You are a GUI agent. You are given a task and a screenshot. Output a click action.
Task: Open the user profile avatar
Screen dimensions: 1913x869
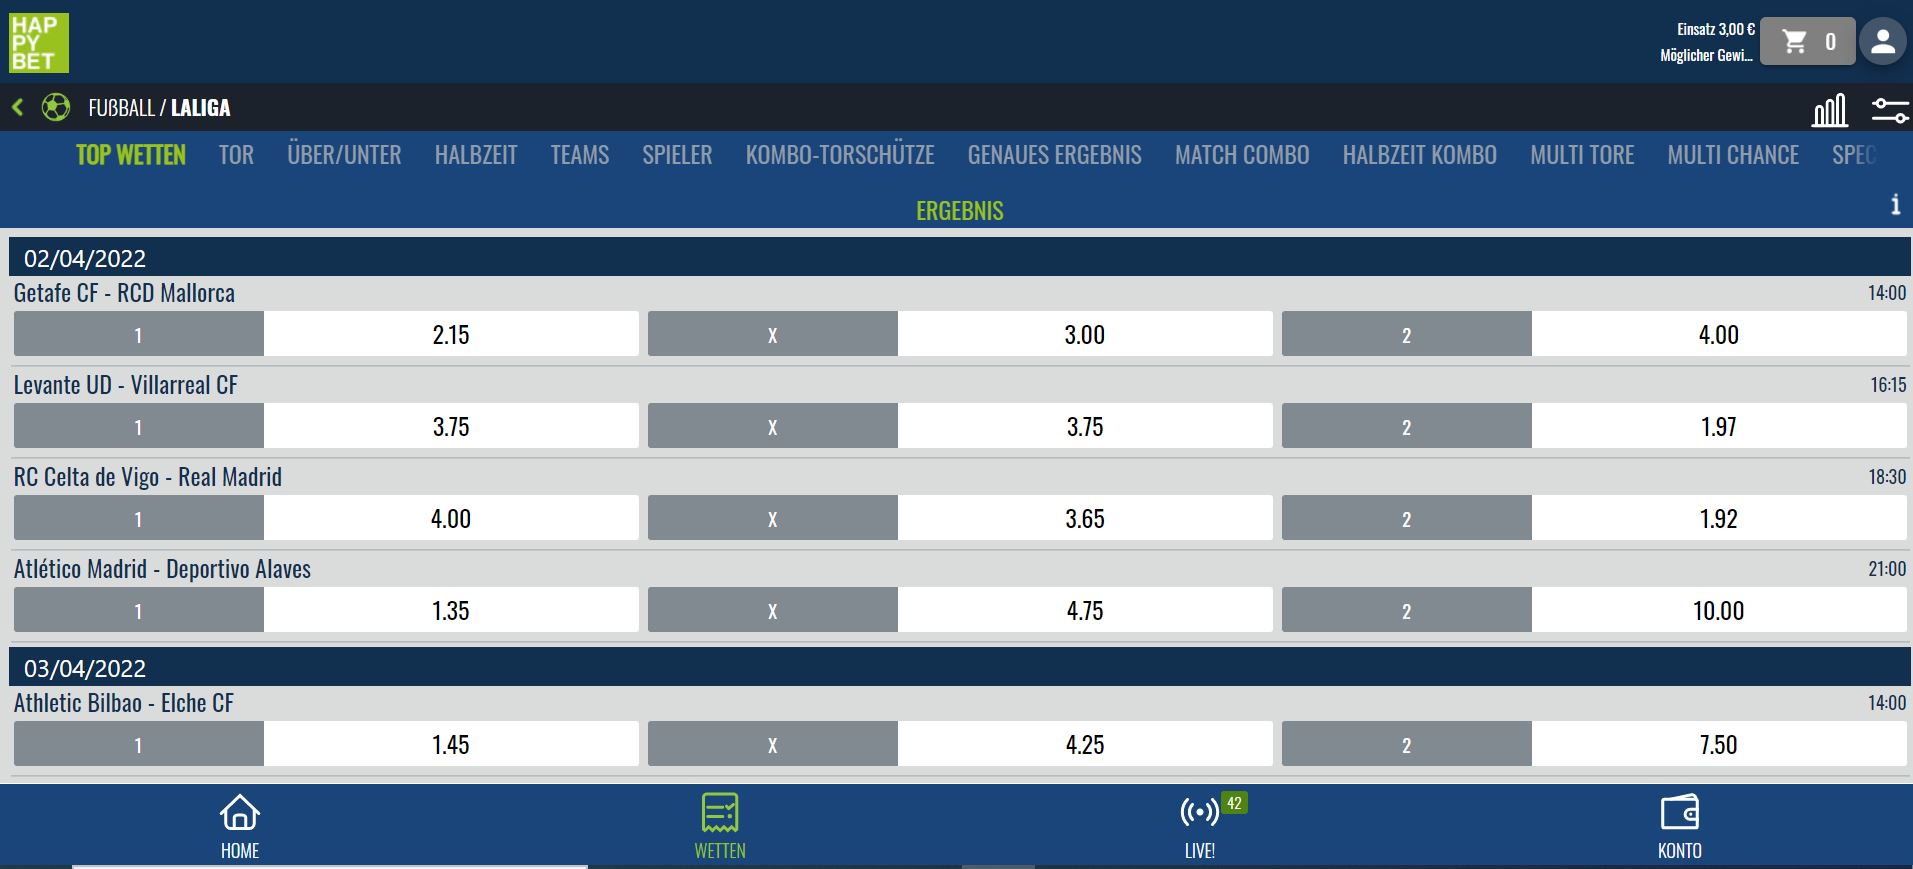point(1883,42)
